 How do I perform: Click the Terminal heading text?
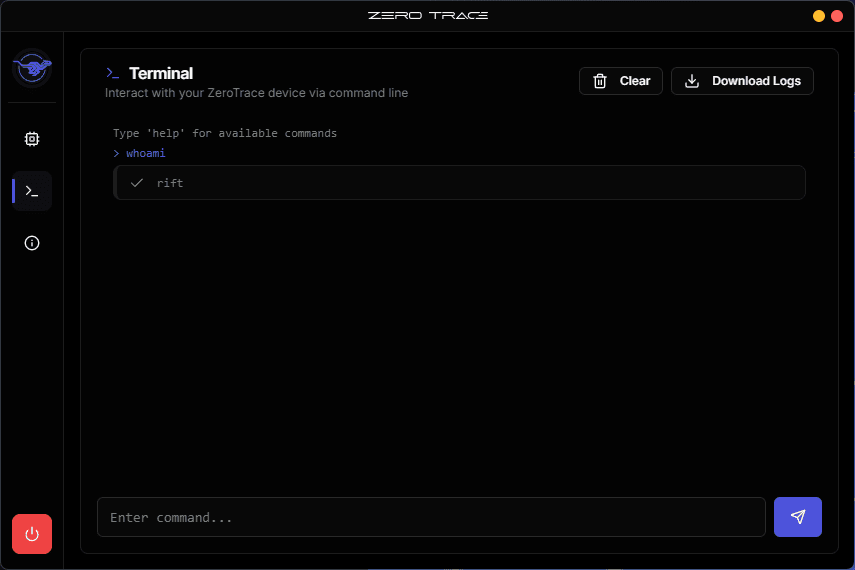[x=161, y=74]
